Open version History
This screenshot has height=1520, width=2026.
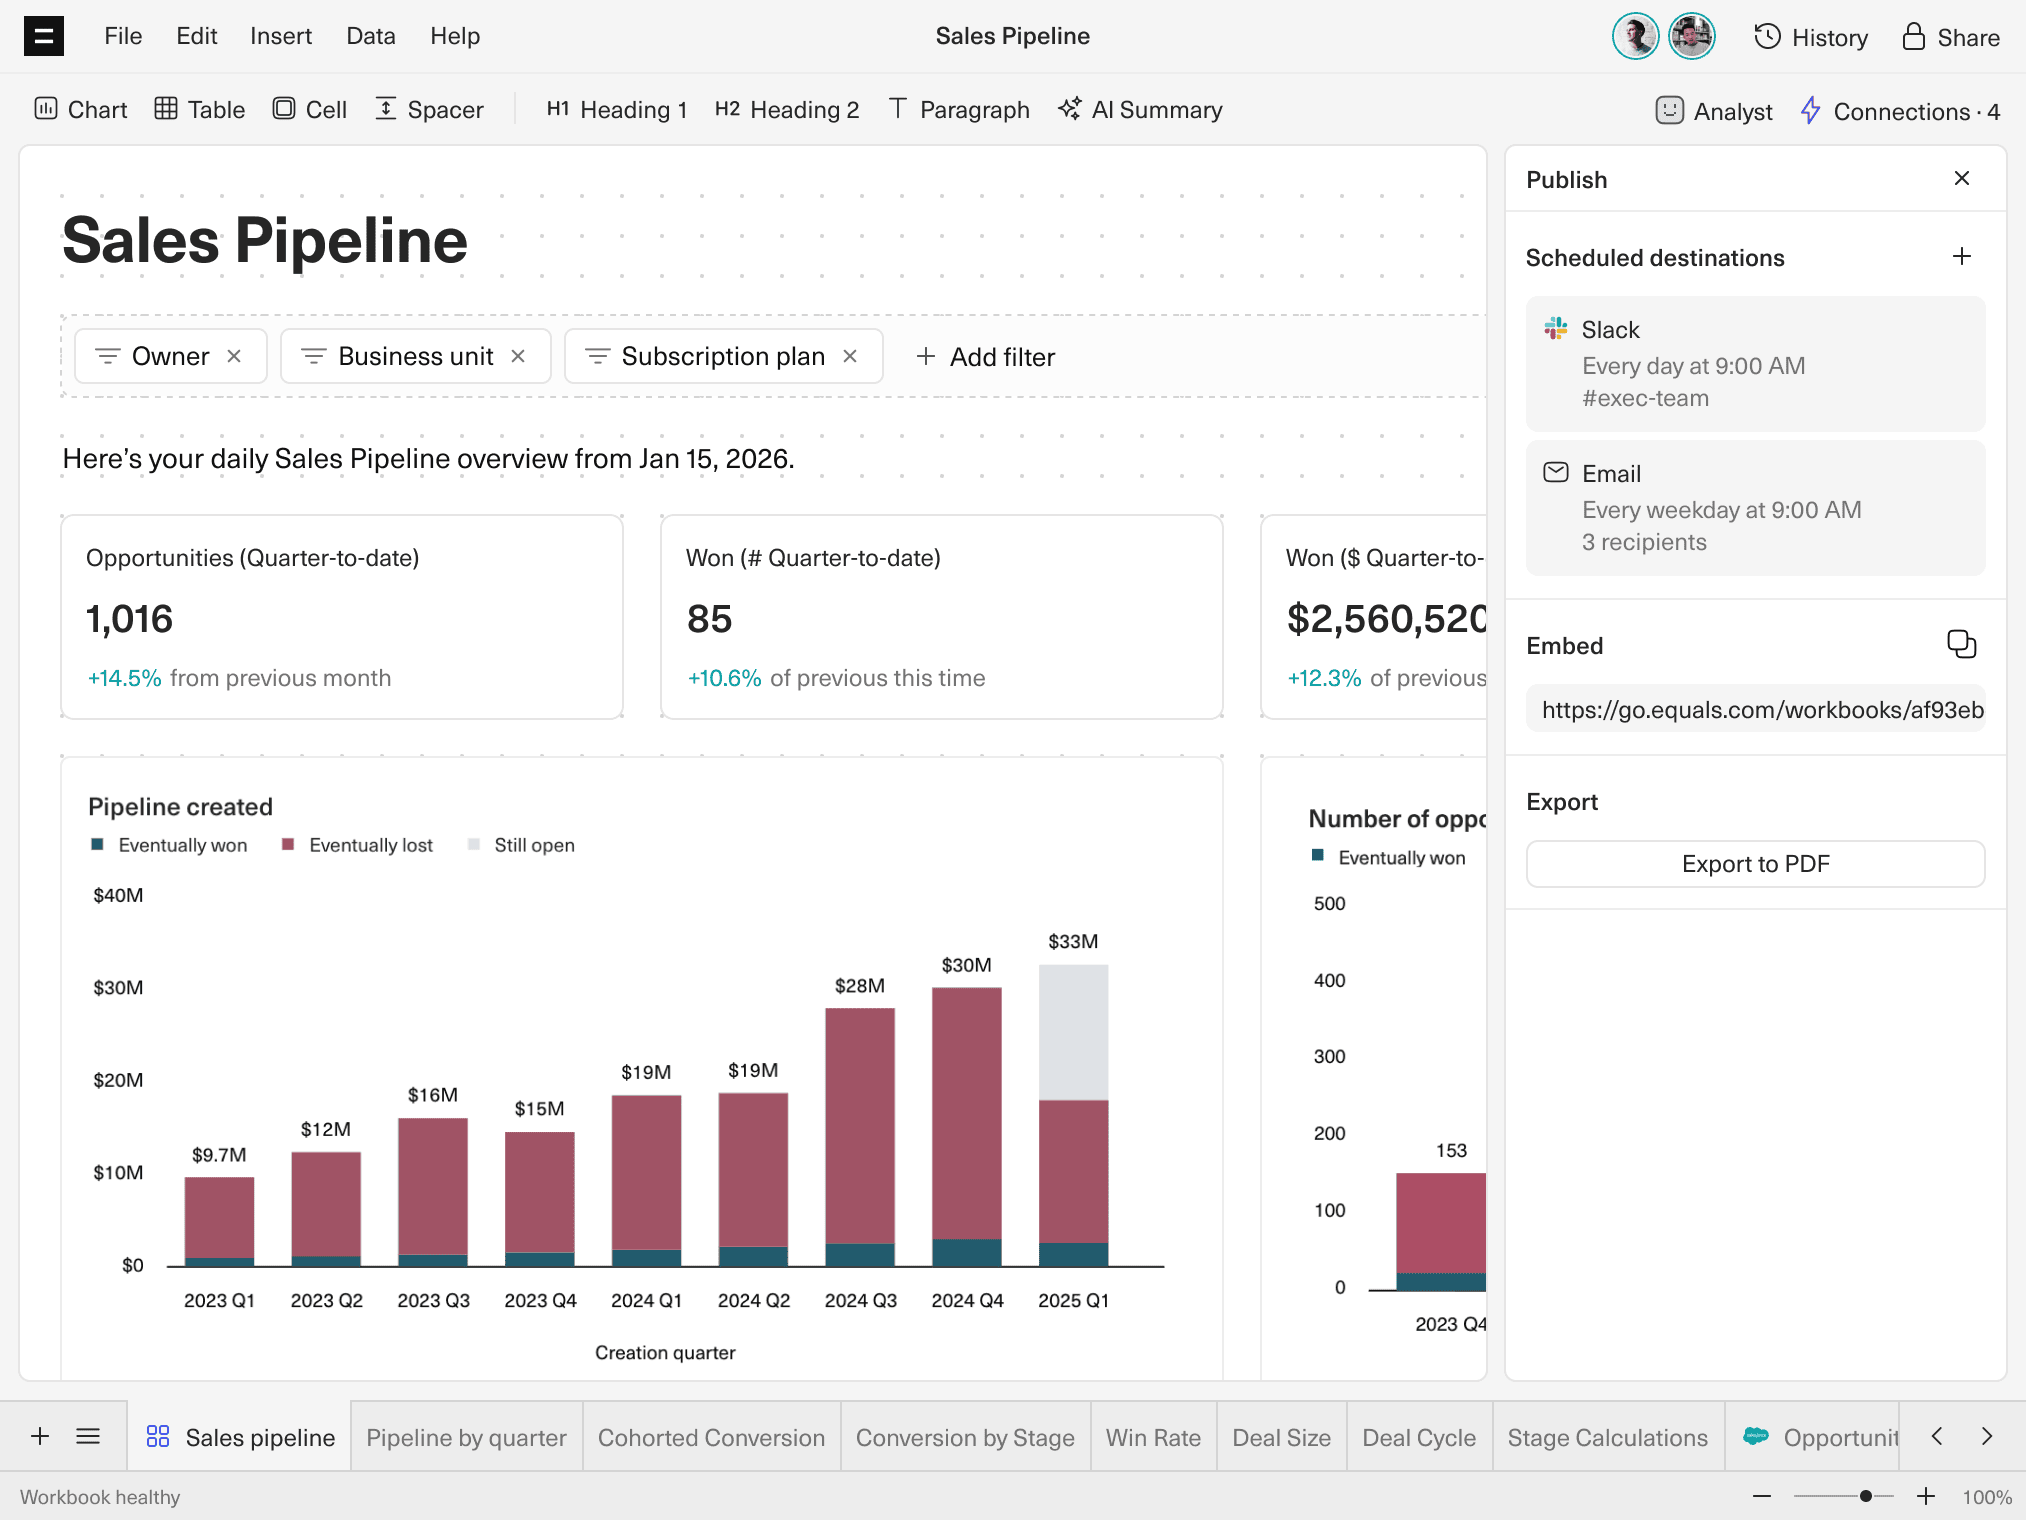pyautogui.click(x=1809, y=36)
